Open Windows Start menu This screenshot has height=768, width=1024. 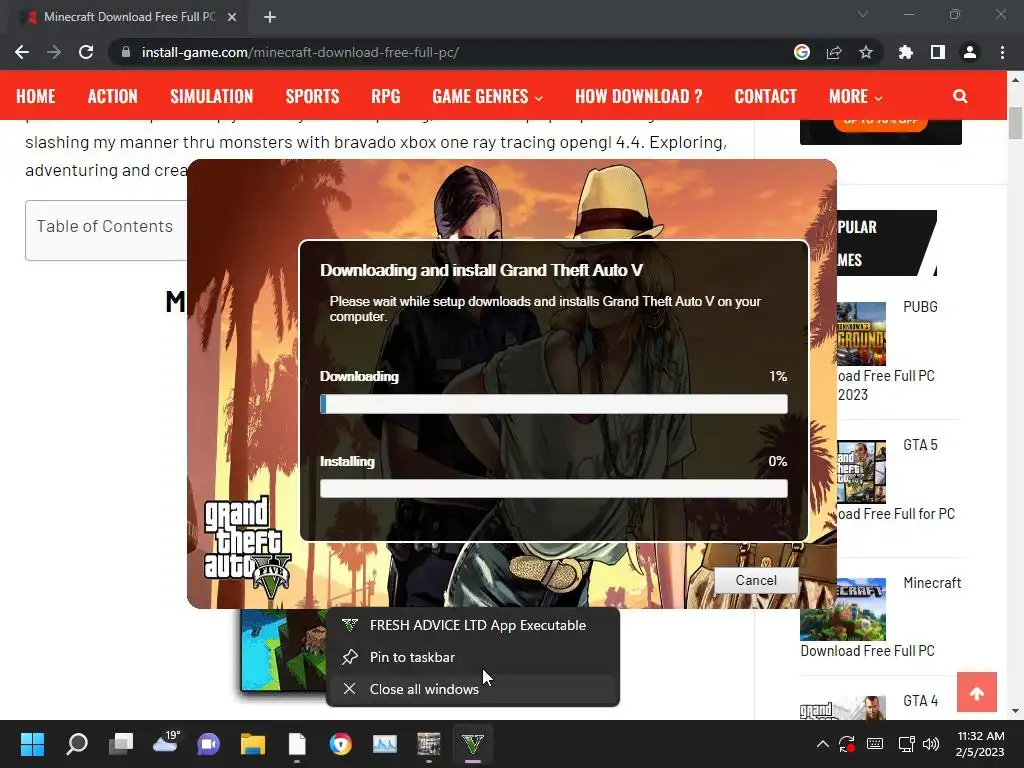tap(32, 744)
